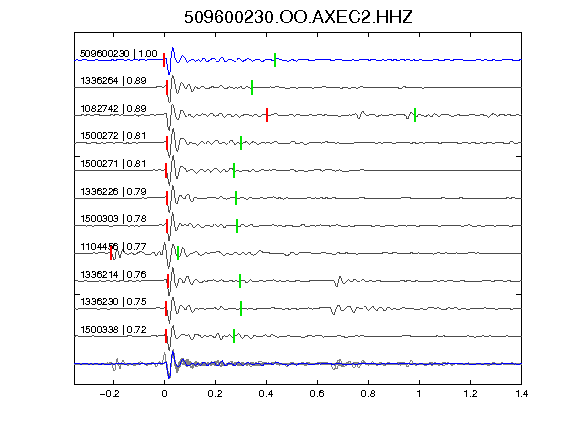
Task: Select the label 1500338 | 0.72
Action: coord(114,330)
